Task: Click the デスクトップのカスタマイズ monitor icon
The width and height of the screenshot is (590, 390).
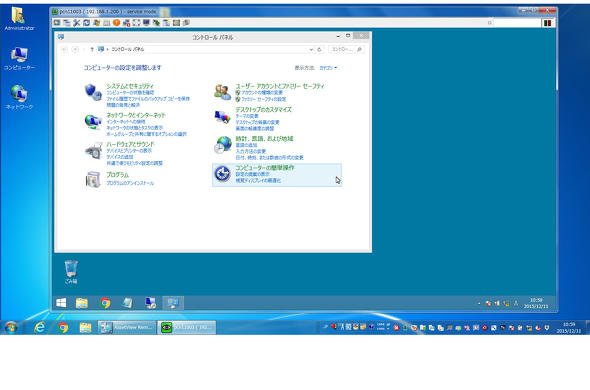Action: click(222, 117)
